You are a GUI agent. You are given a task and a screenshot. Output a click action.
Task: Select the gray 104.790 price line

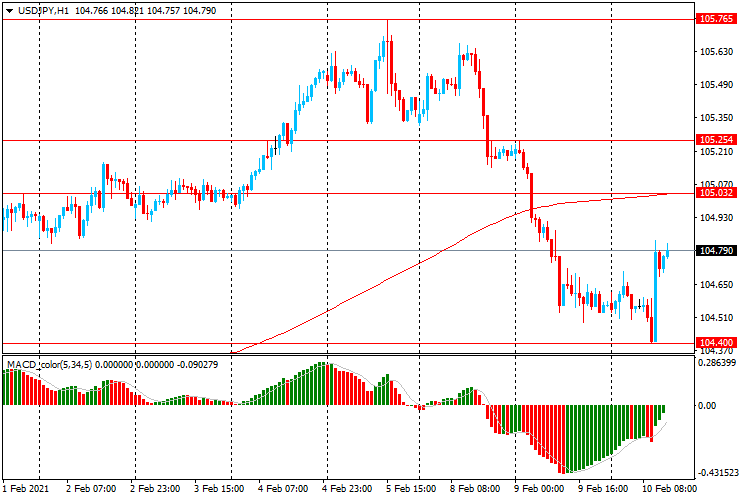pos(348,251)
